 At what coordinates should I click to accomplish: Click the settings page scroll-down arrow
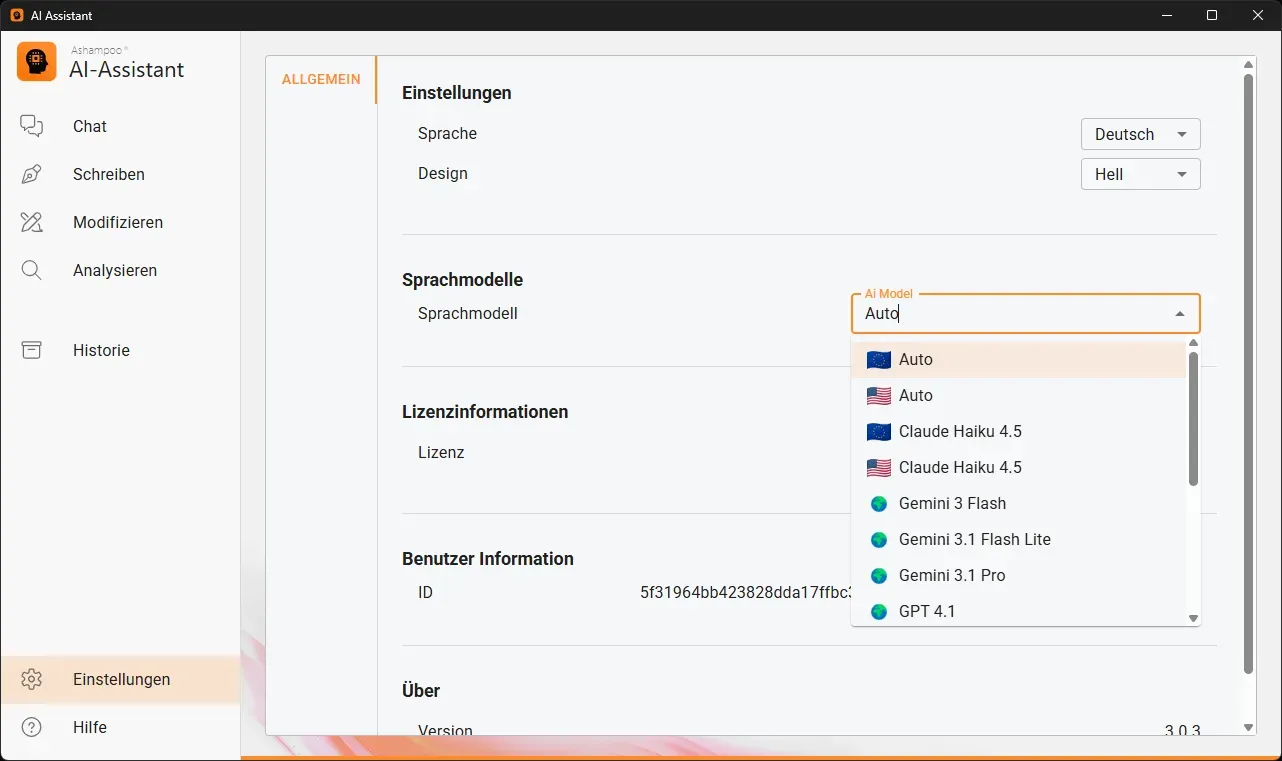pos(1248,728)
